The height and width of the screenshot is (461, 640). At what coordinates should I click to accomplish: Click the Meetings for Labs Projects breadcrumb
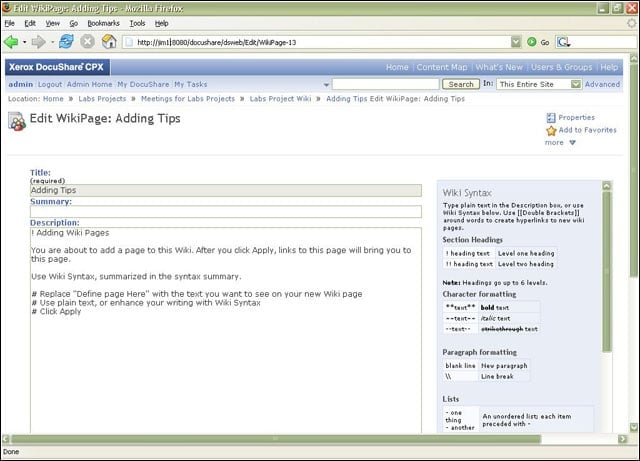pos(188,99)
